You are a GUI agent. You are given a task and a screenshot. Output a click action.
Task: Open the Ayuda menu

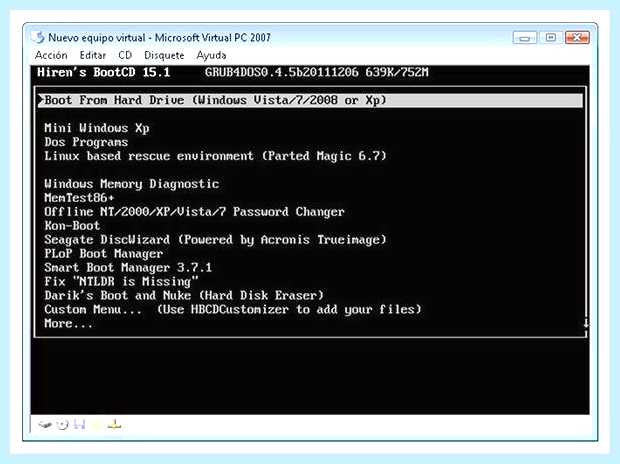pyautogui.click(x=211, y=55)
